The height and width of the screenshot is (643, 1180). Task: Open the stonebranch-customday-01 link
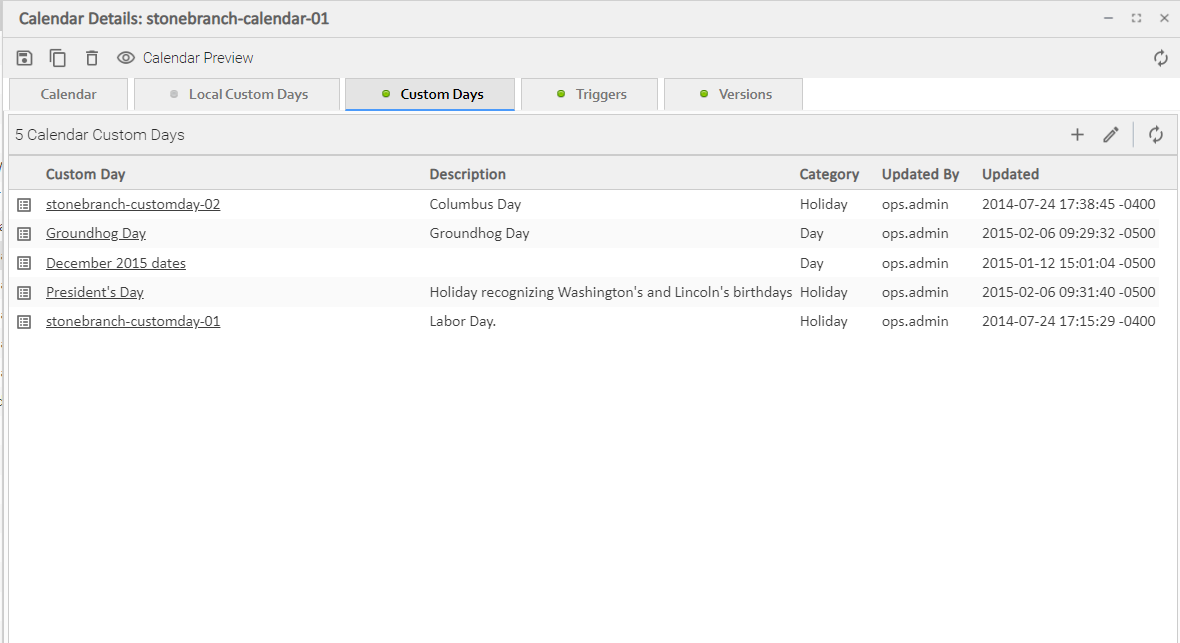tap(133, 322)
